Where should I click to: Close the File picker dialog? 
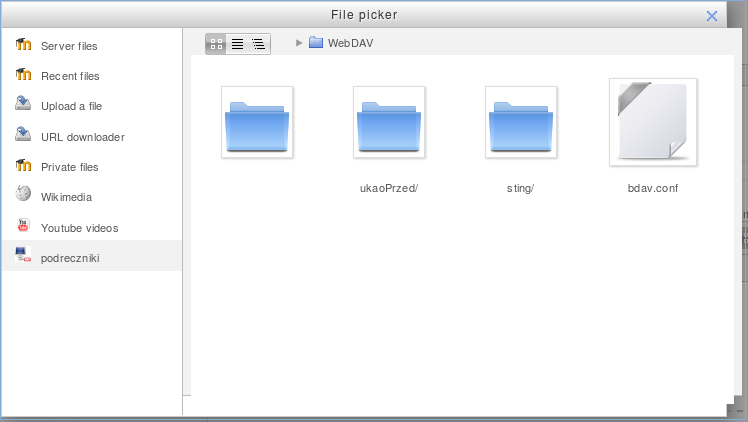pyautogui.click(x=712, y=16)
